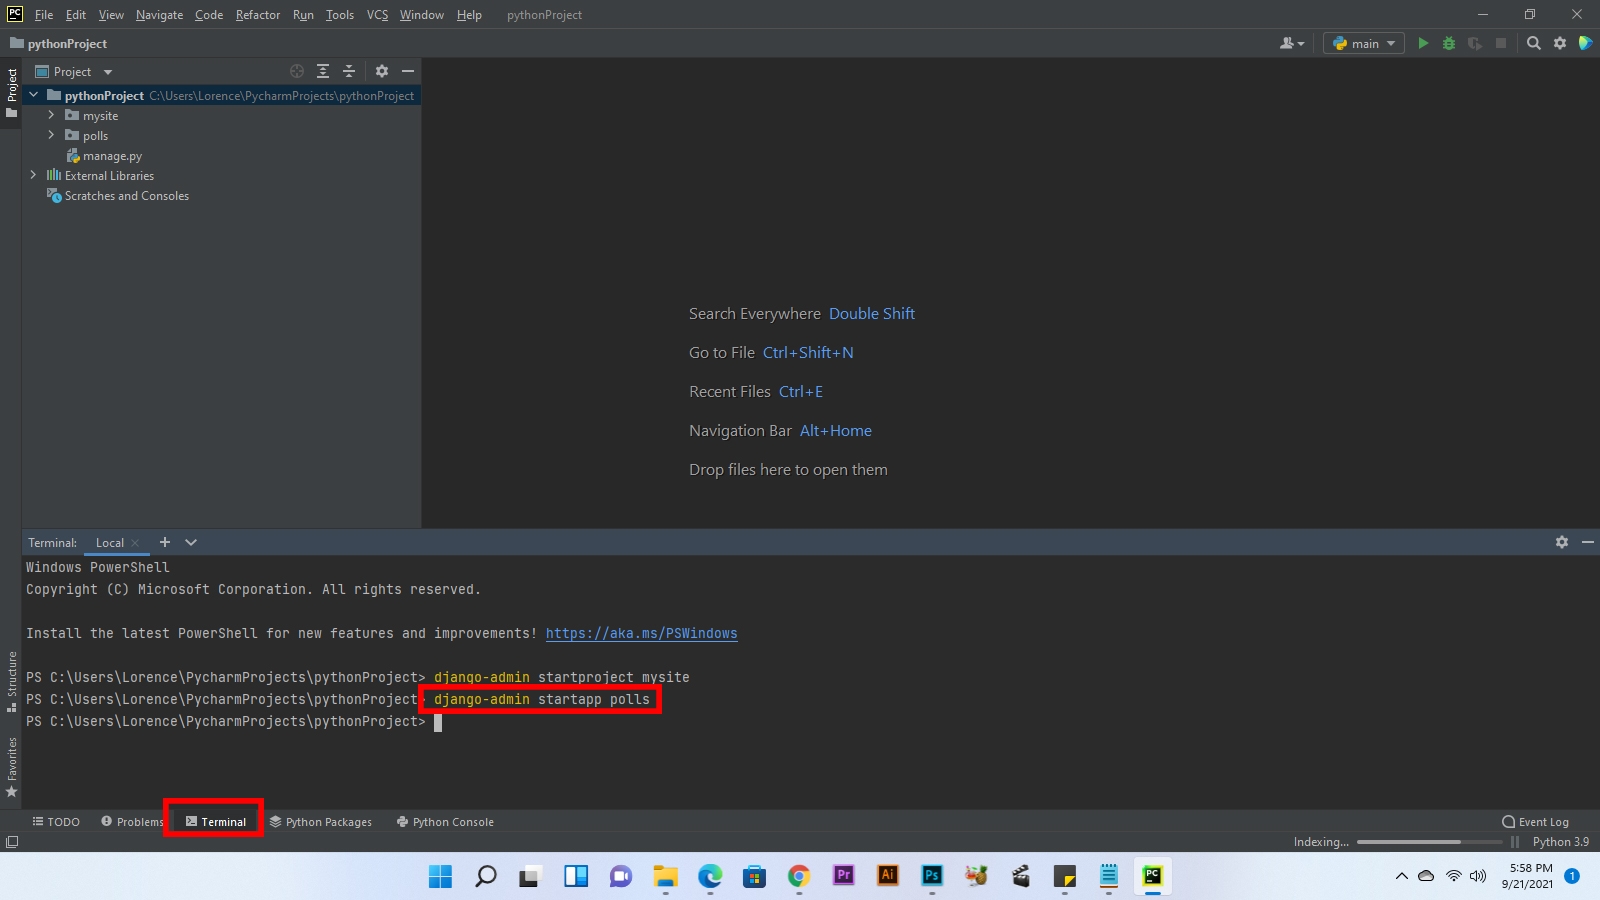Collapse all nodes in Project tree
Screen dimensions: 1600x900
pos(348,71)
